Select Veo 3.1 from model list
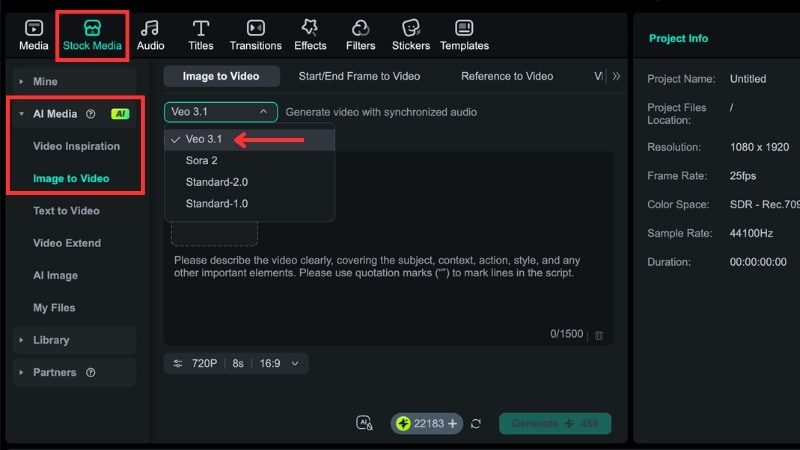This screenshot has height=450, width=800. 249,139
